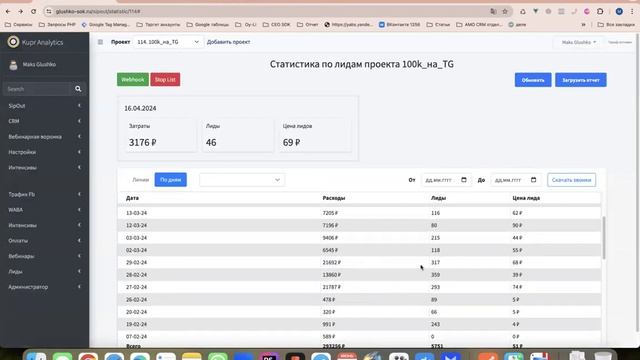The width and height of the screenshot is (640, 360).
Task: Click the table's vertical scrollbar thumb
Action: click(x=604, y=238)
